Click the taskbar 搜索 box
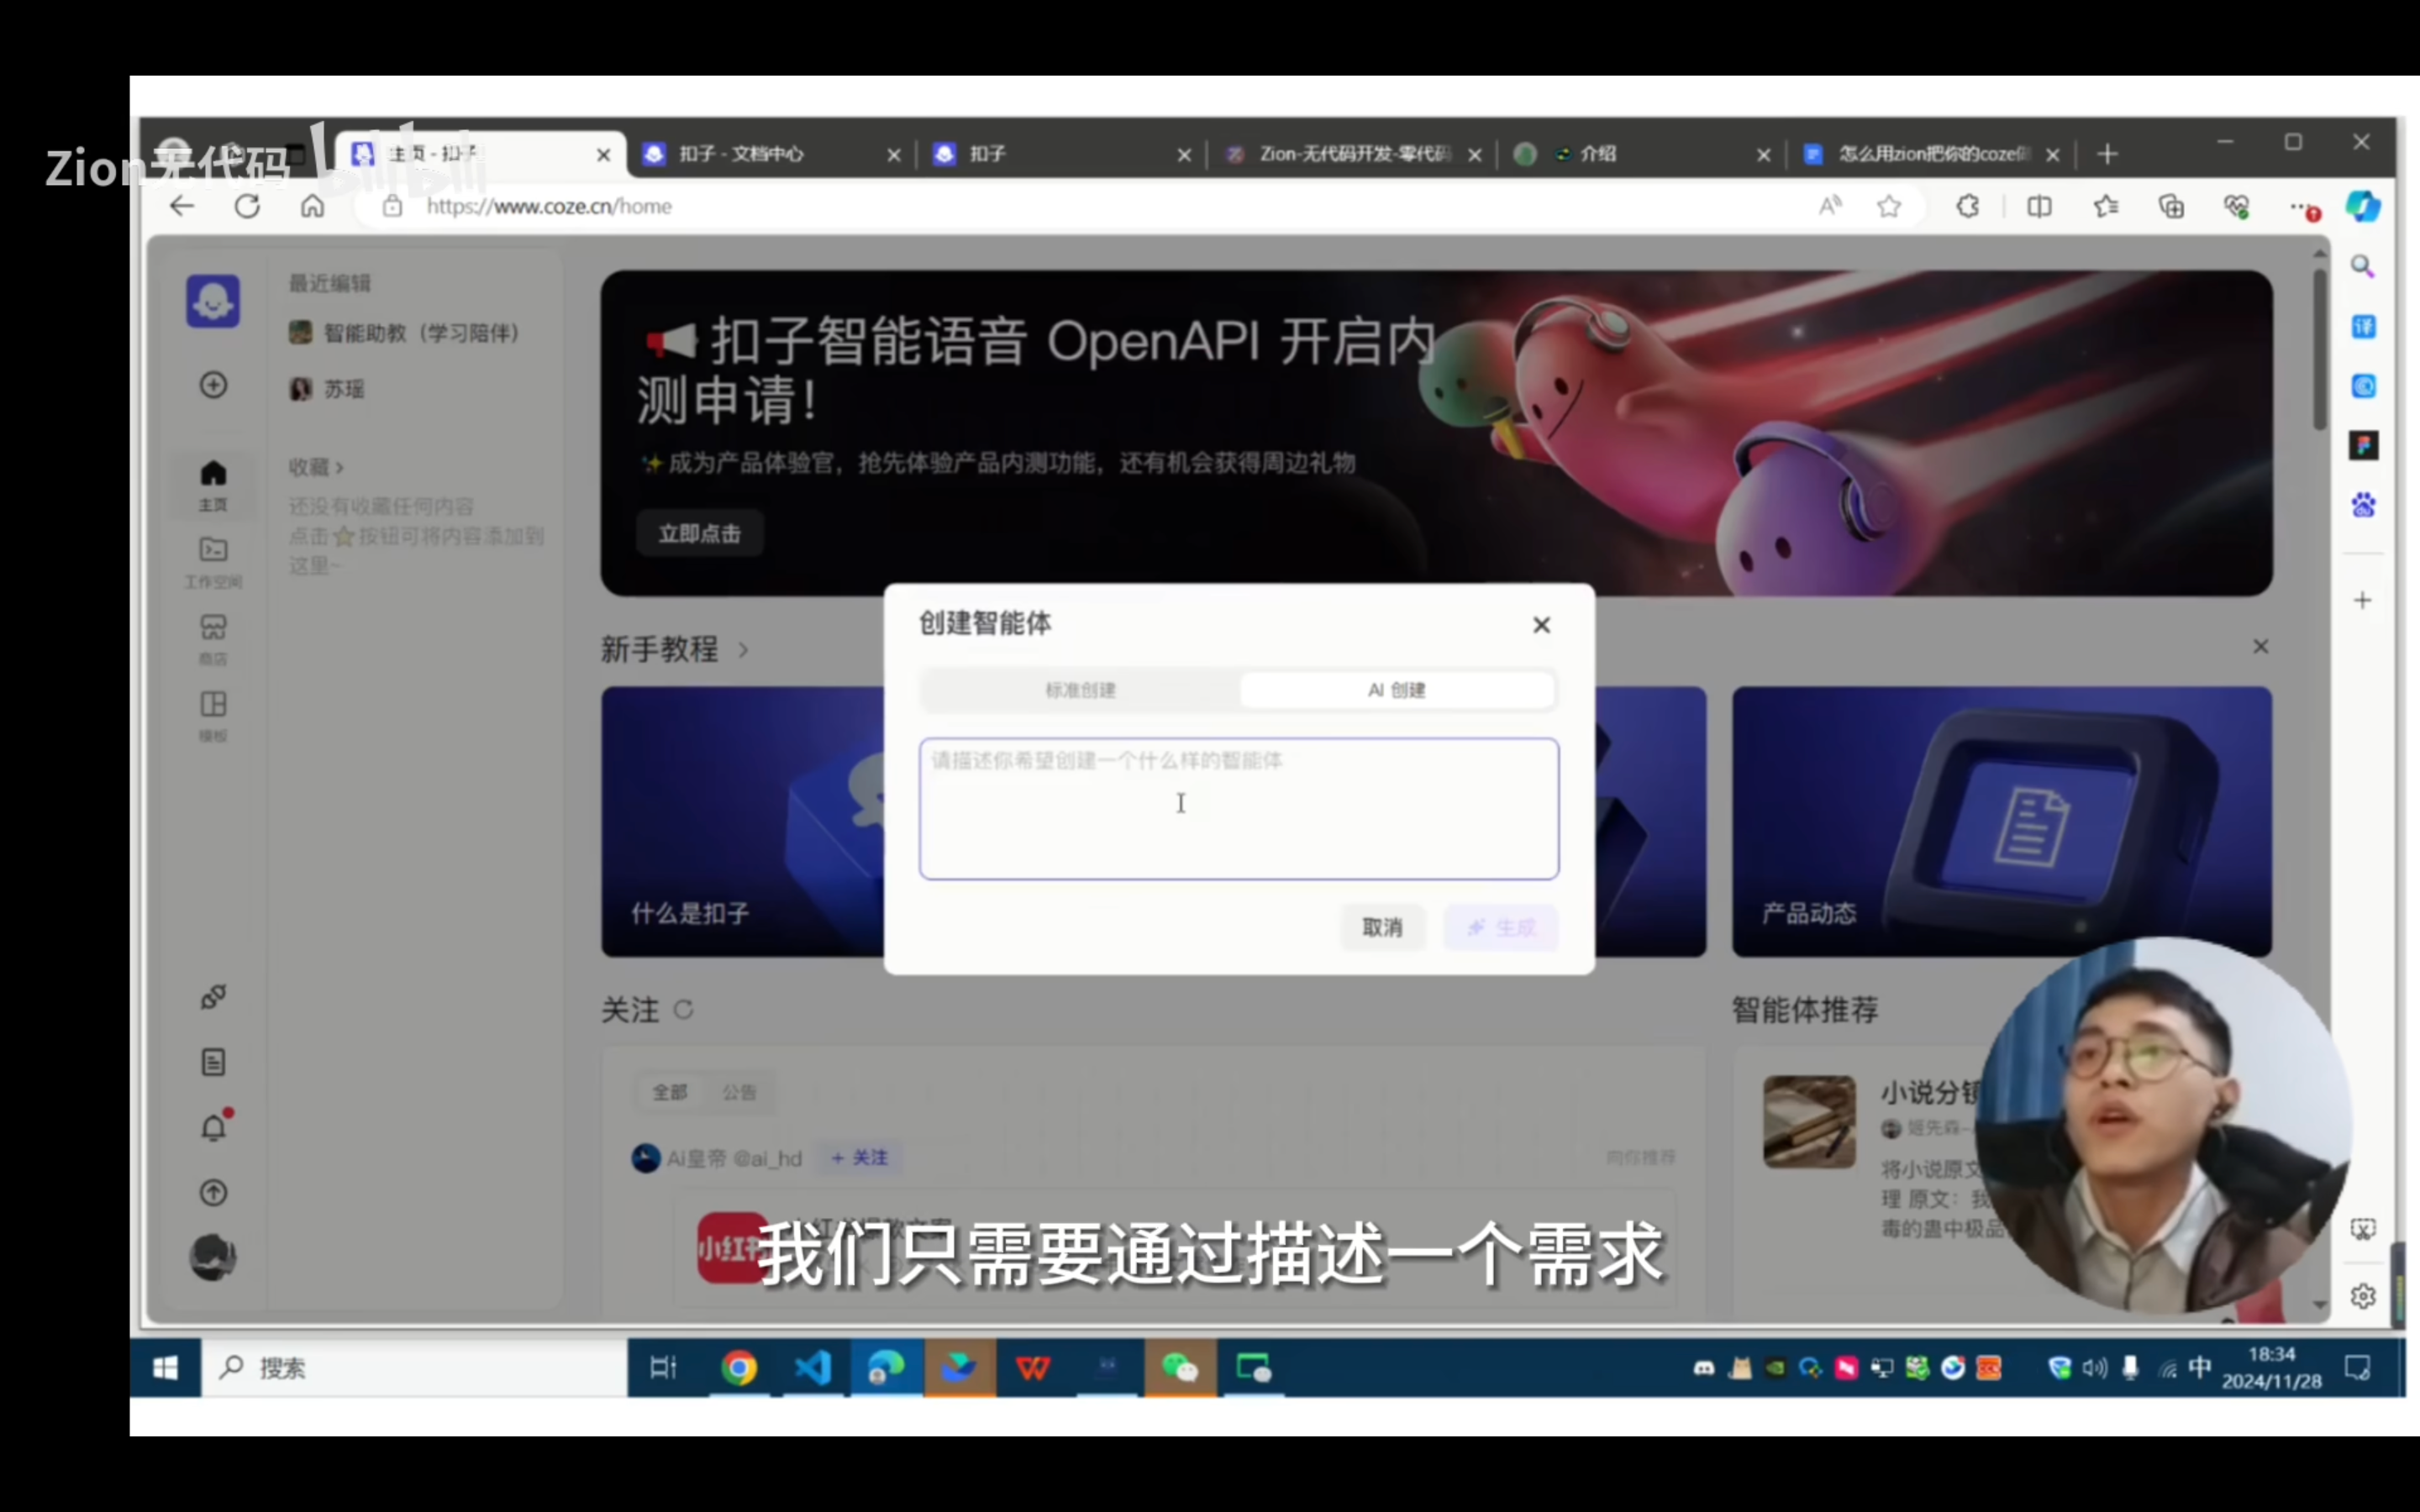This screenshot has width=2420, height=1512. pyautogui.click(x=414, y=1368)
